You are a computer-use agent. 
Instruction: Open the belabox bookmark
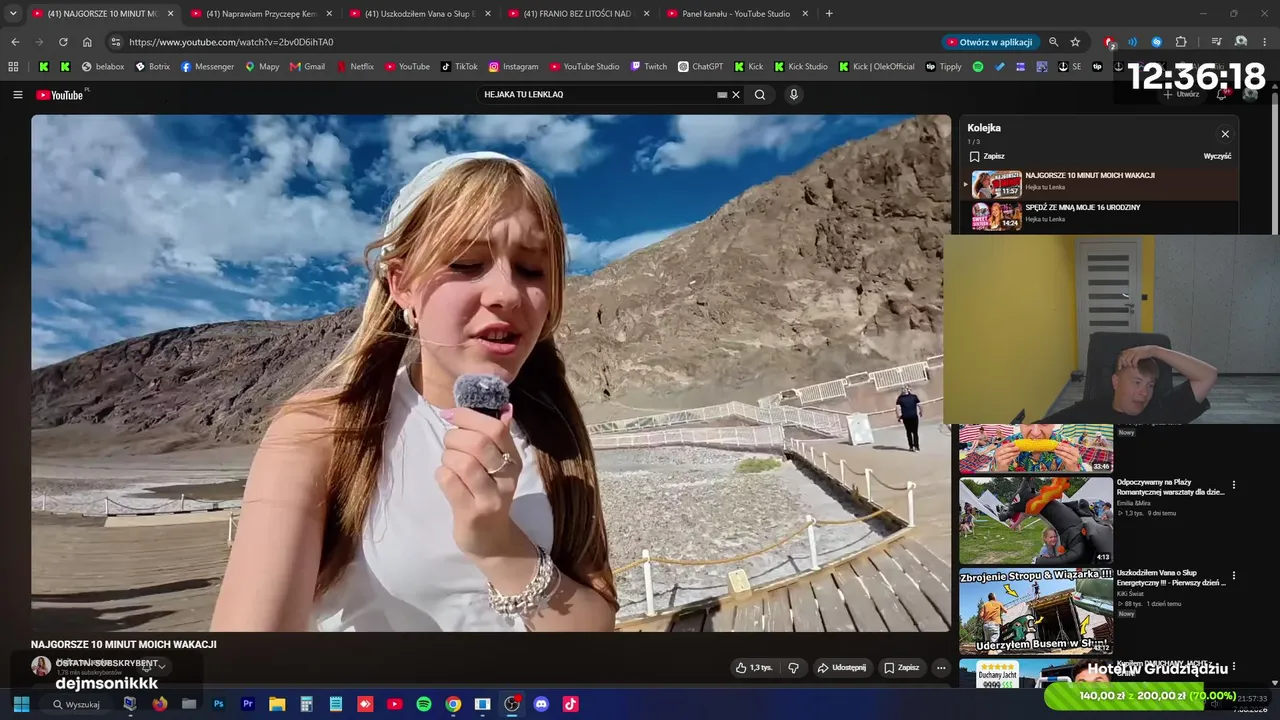click(103, 67)
